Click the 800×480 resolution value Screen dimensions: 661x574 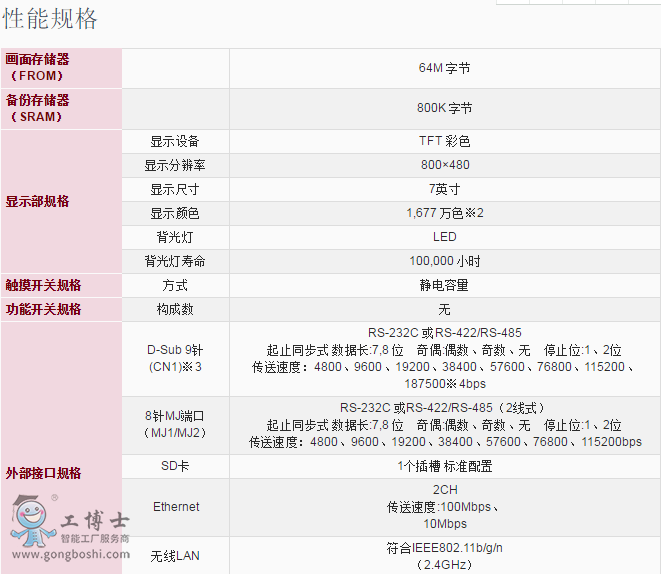click(x=444, y=165)
